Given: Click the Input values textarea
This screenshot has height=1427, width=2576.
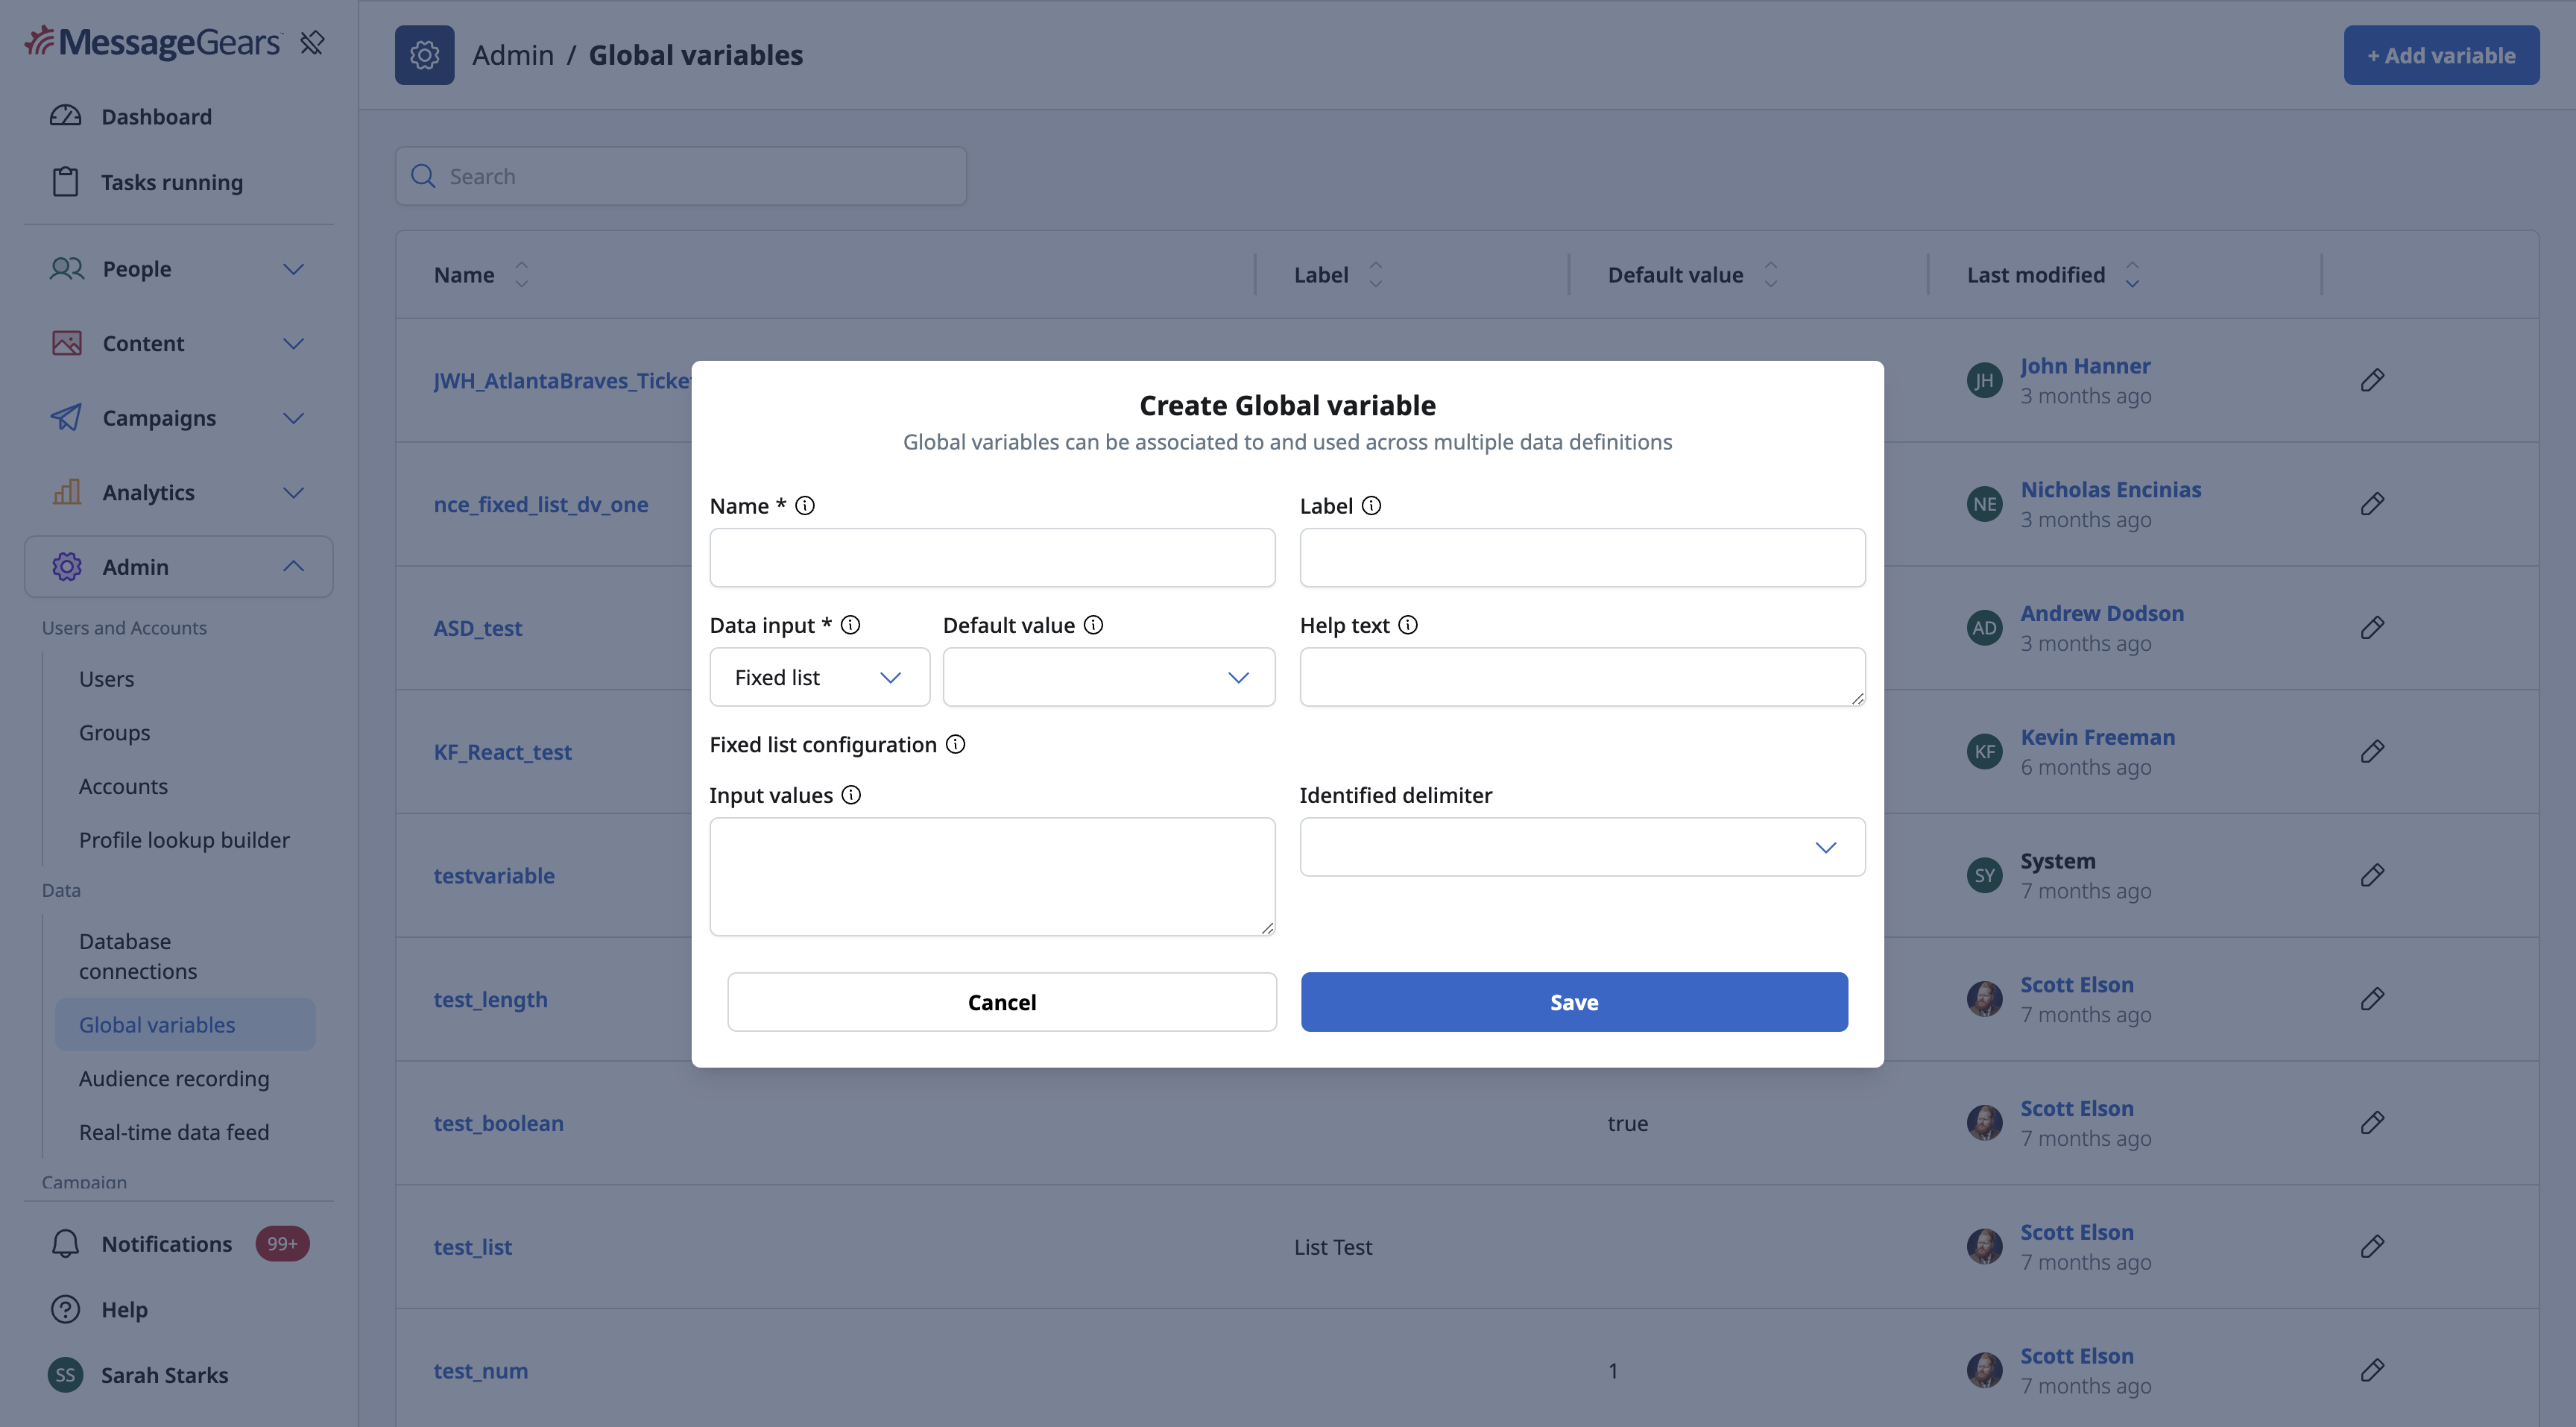Looking at the screenshot, I should pos(992,877).
